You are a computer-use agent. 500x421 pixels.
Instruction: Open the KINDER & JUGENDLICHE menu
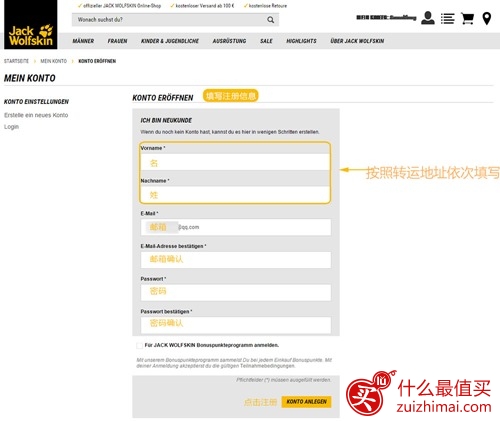pos(170,41)
